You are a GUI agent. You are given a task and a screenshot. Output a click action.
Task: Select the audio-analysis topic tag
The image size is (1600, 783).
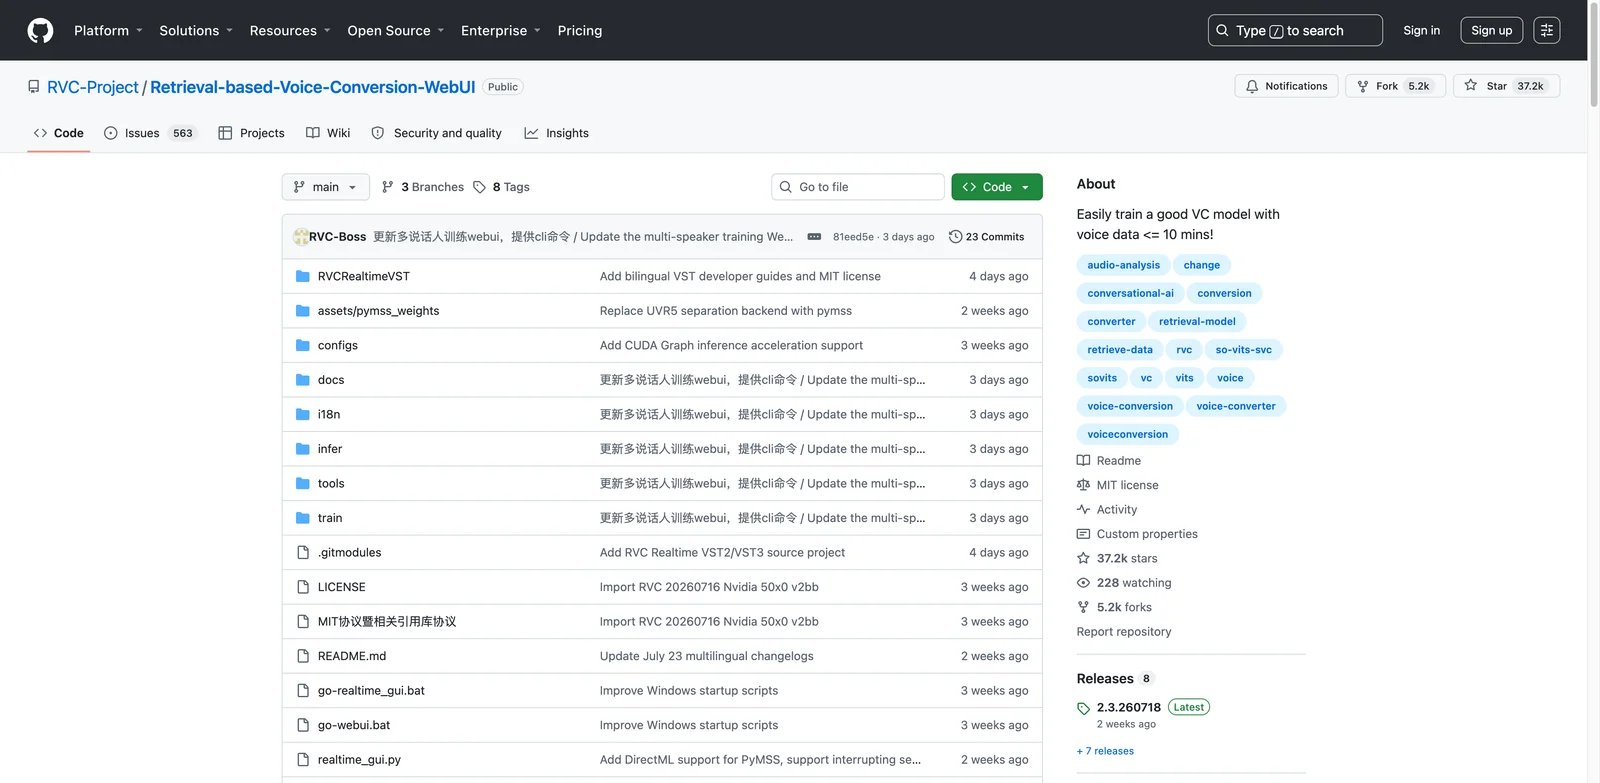pyautogui.click(x=1124, y=265)
